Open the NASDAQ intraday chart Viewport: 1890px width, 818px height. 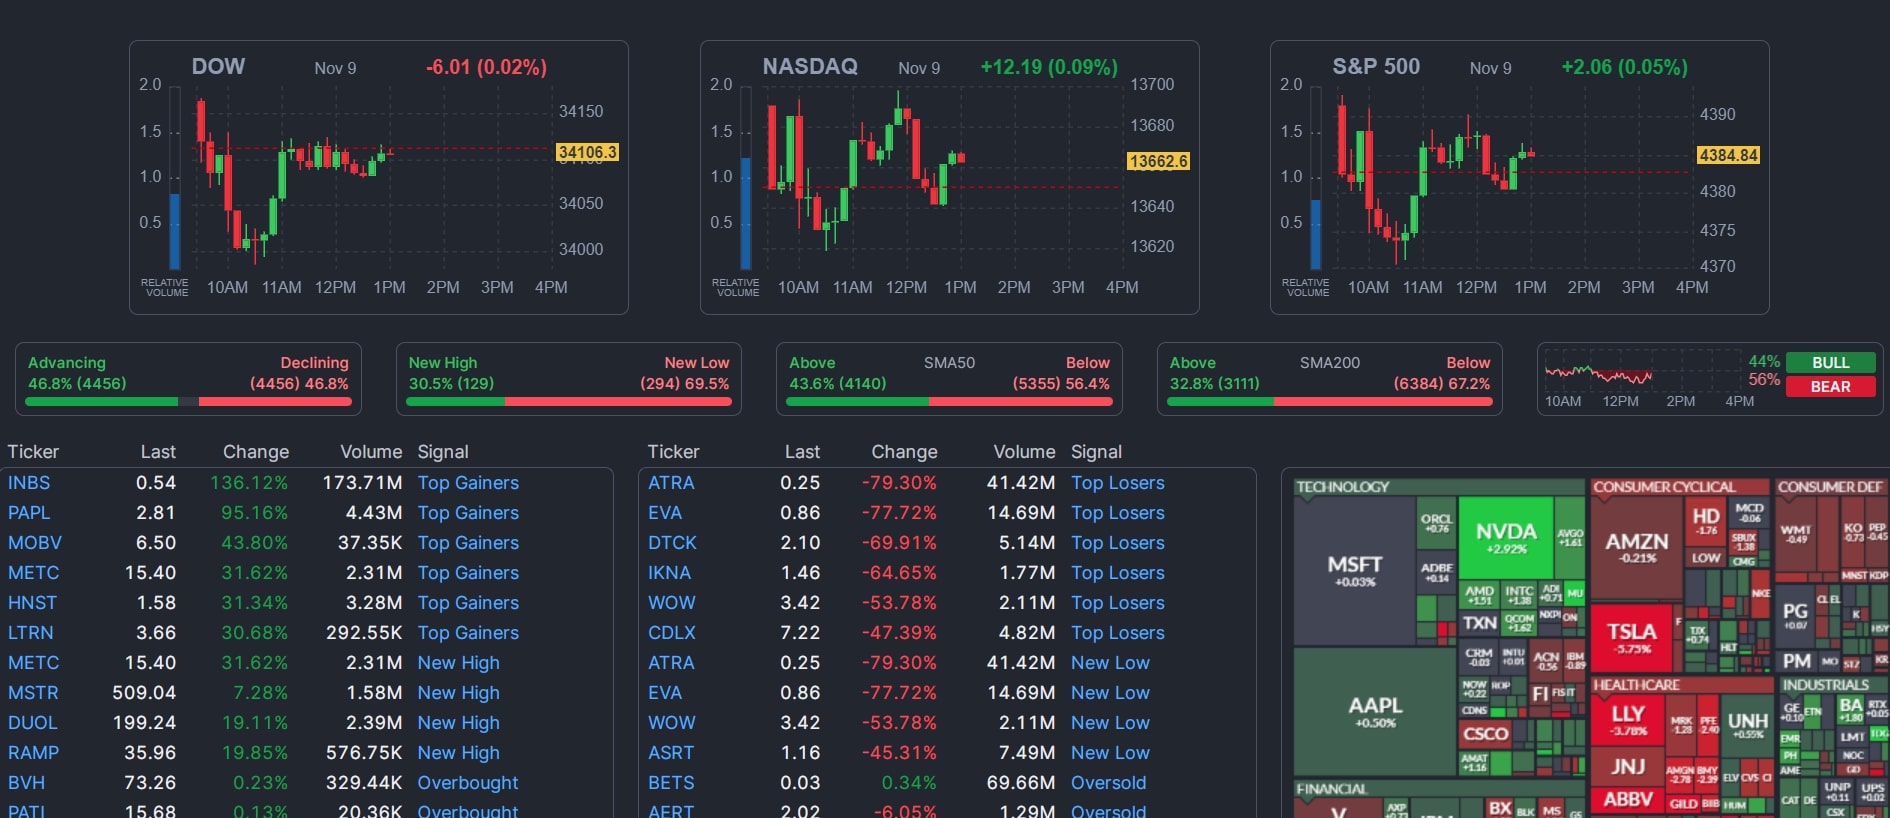click(x=950, y=178)
